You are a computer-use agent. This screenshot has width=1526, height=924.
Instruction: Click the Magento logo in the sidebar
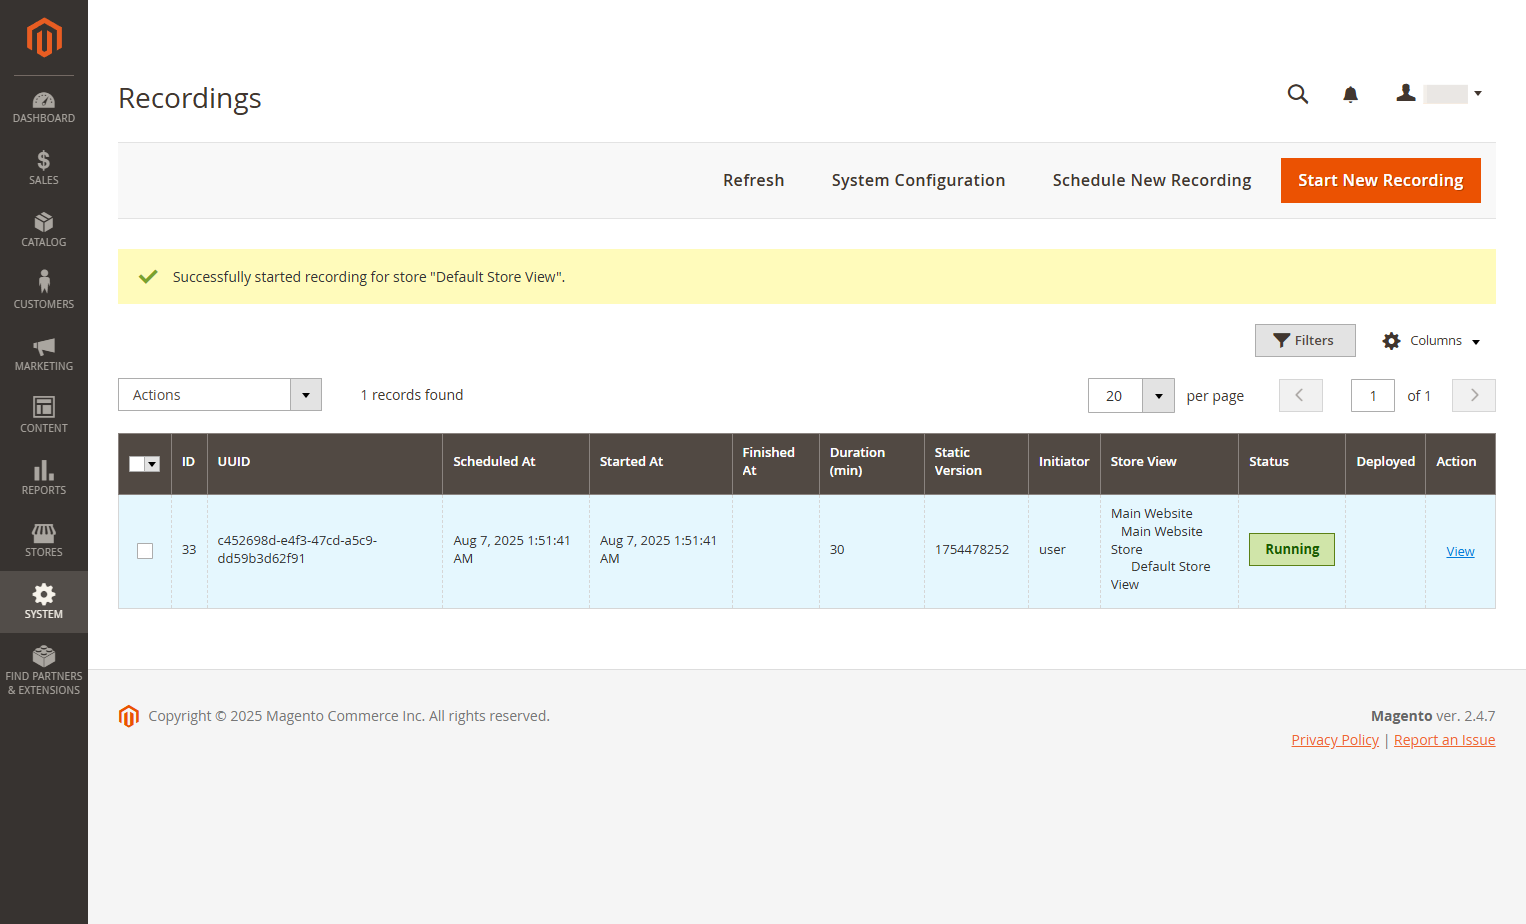click(x=44, y=38)
